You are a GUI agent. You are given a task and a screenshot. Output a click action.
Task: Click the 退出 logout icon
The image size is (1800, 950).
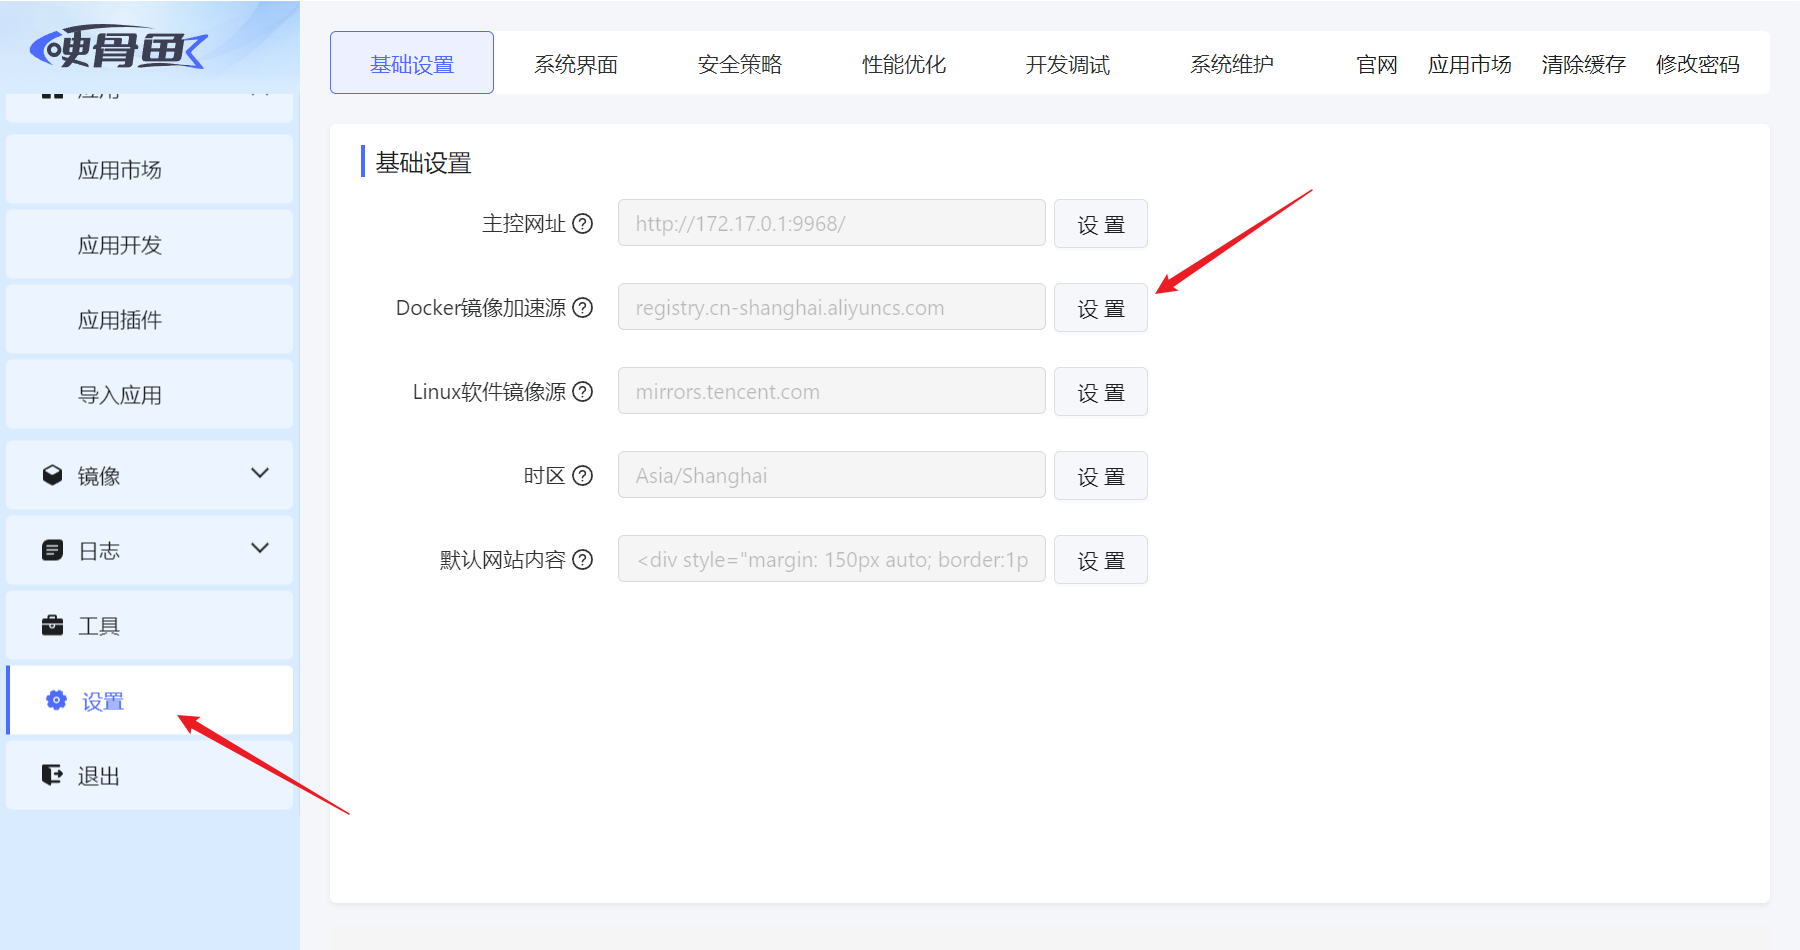click(52, 775)
